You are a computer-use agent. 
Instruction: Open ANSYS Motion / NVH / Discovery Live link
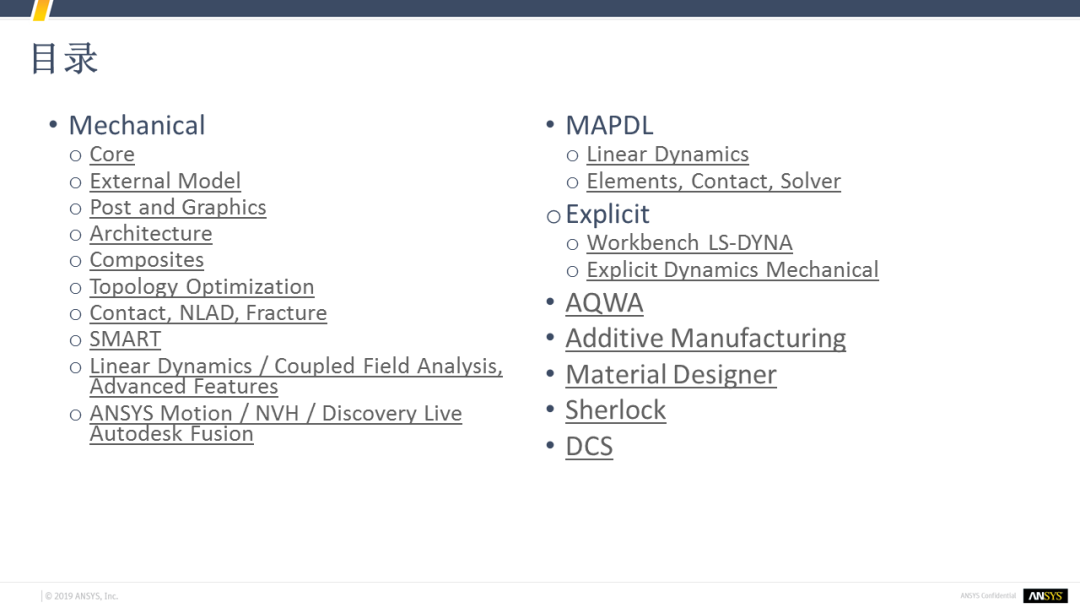[x=275, y=413]
